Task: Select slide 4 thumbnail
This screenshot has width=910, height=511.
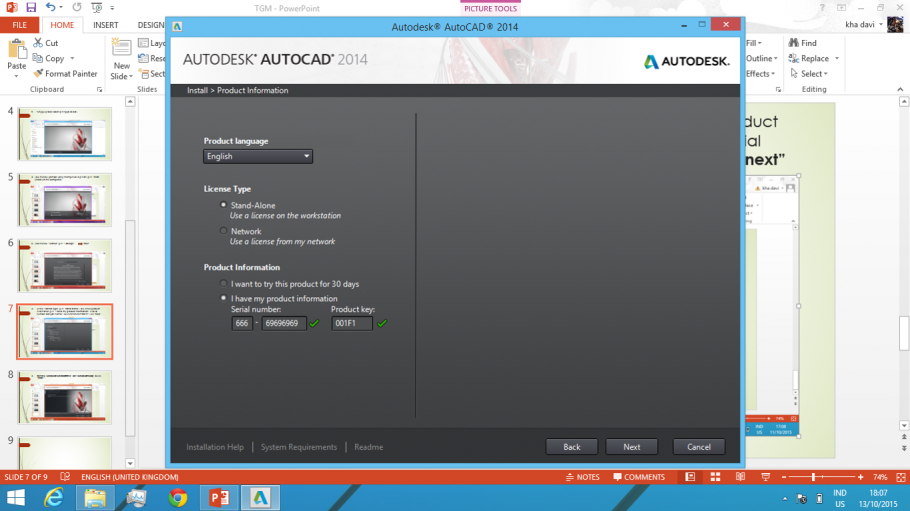Action: (64, 134)
